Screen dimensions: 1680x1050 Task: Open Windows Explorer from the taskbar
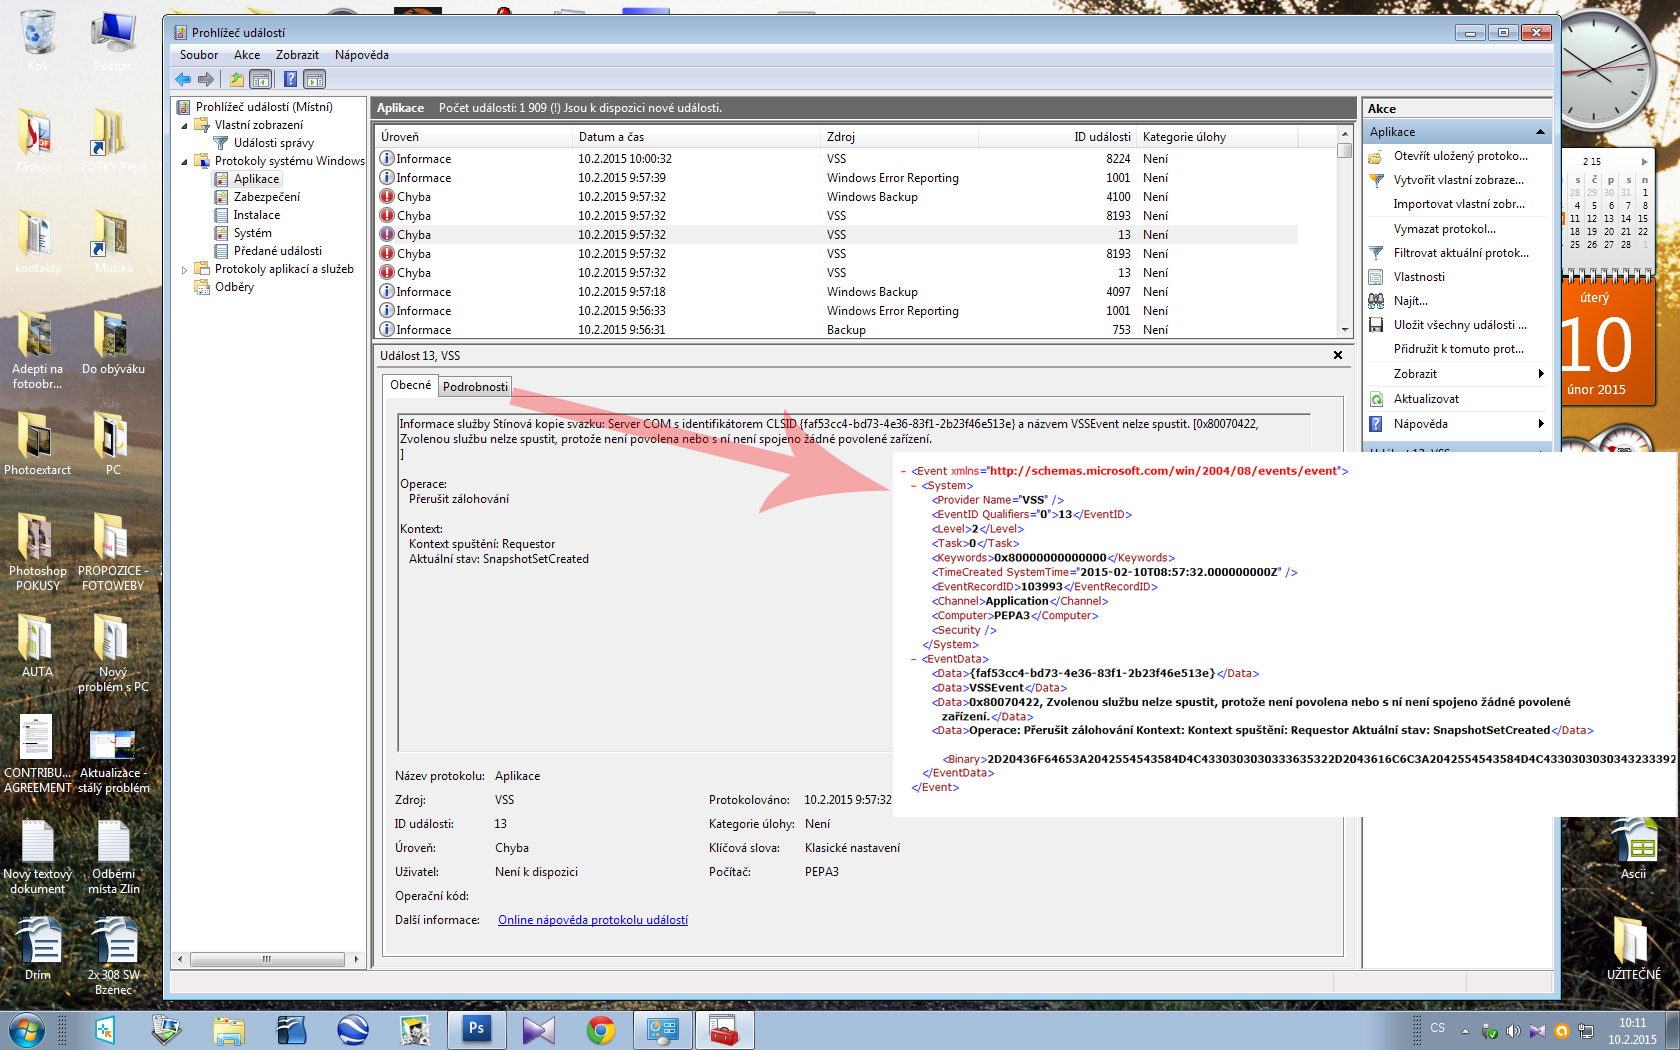pyautogui.click(x=228, y=1029)
